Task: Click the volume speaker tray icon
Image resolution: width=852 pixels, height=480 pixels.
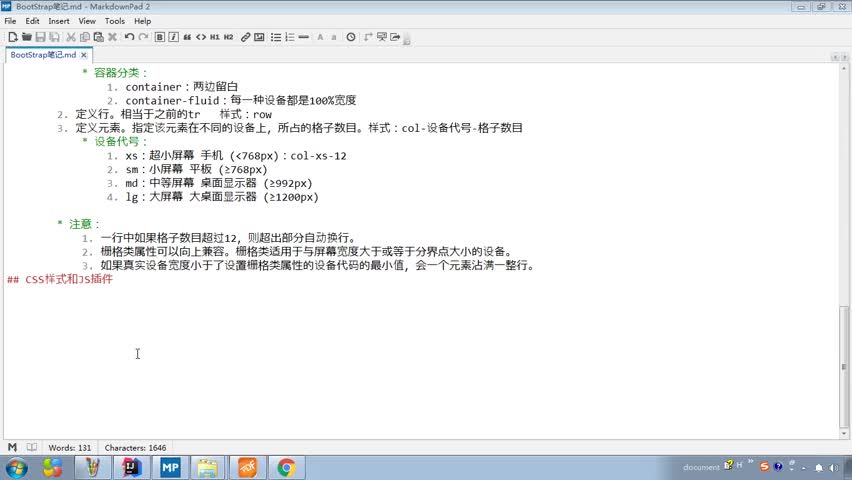Action: [834, 467]
